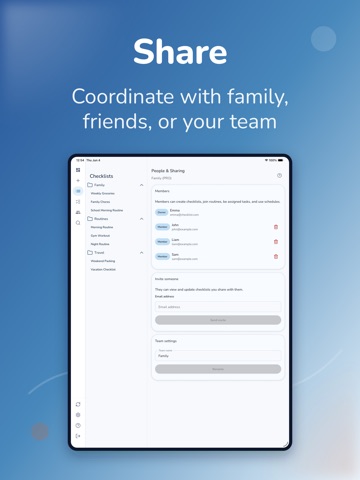Click the Wi-Fi icon in status bar
This screenshot has height=480, width=360.
point(266,160)
